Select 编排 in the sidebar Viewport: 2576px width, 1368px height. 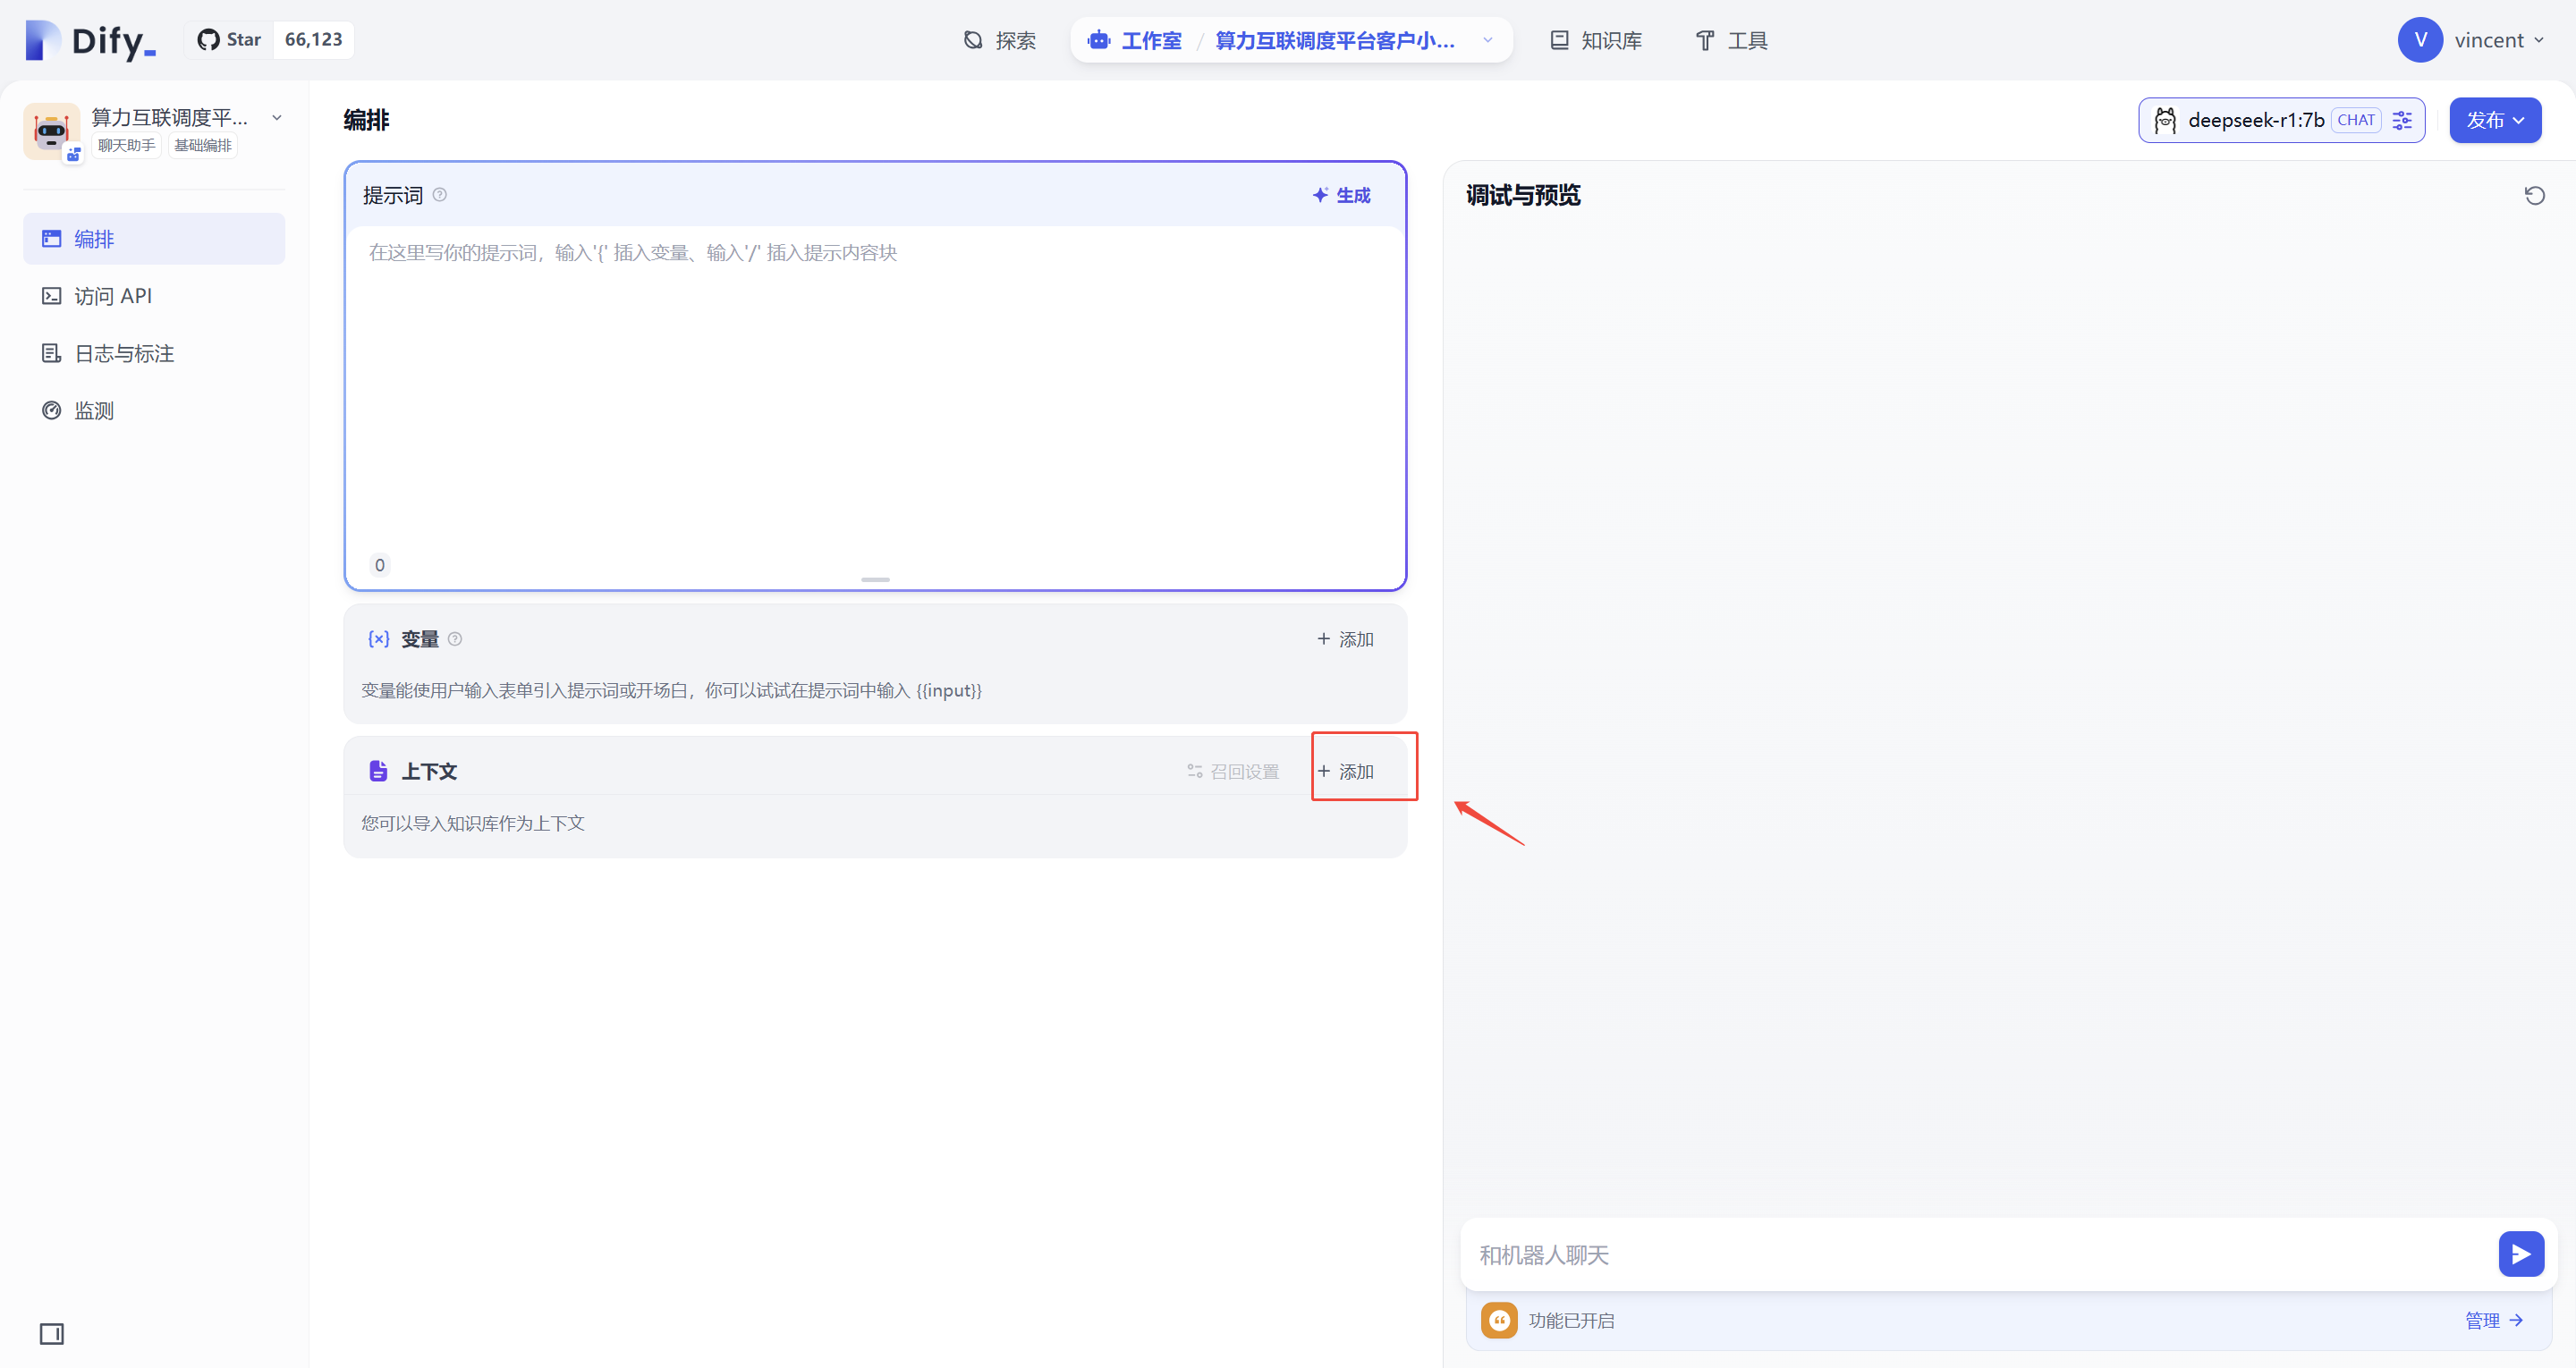pos(154,238)
